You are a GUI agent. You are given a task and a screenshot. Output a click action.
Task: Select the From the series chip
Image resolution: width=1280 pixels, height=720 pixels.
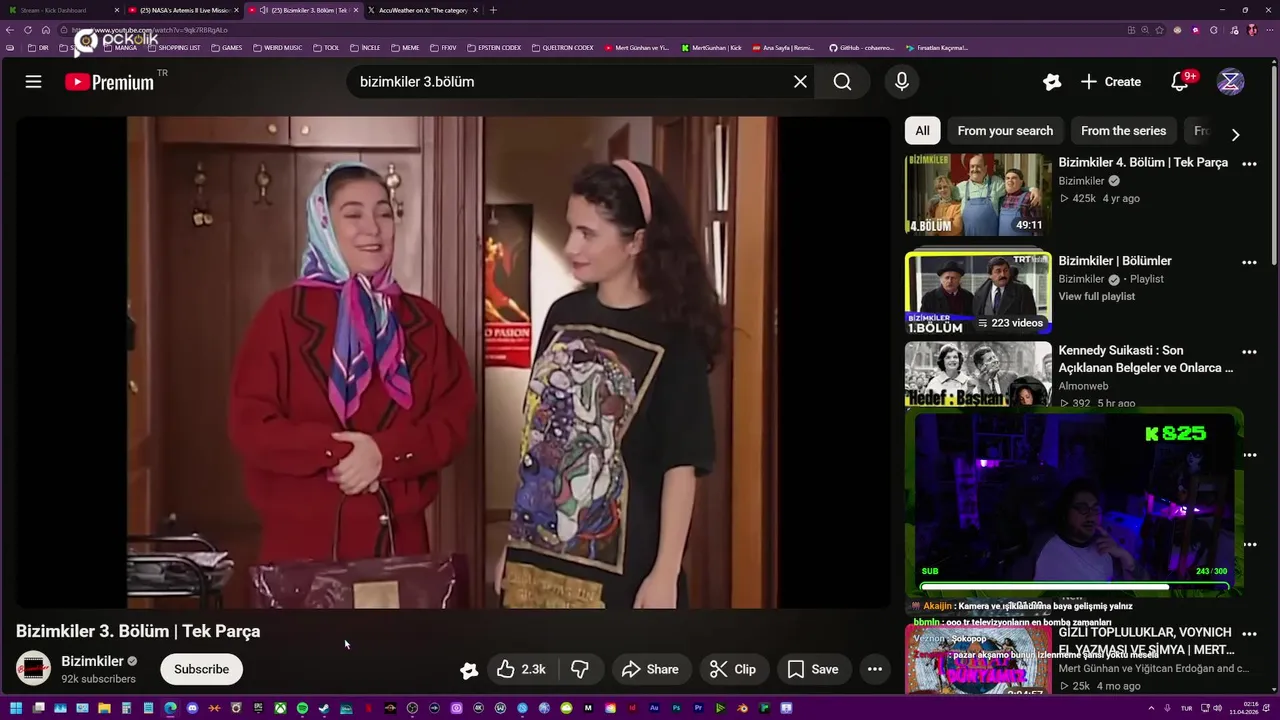point(1123,131)
